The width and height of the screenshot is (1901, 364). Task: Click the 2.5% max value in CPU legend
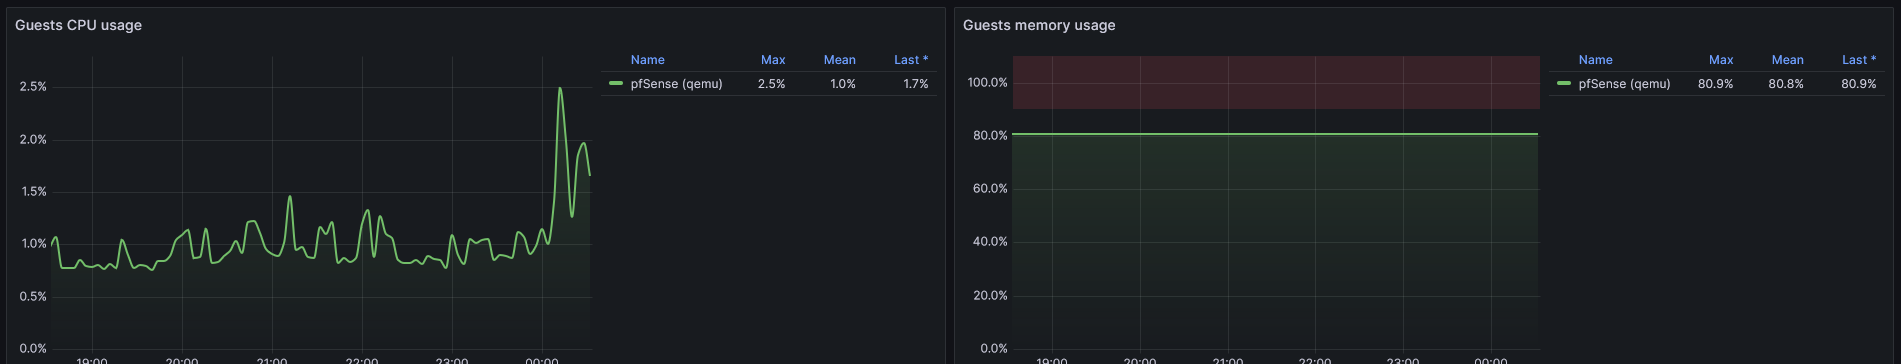click(x=771, y=84)
